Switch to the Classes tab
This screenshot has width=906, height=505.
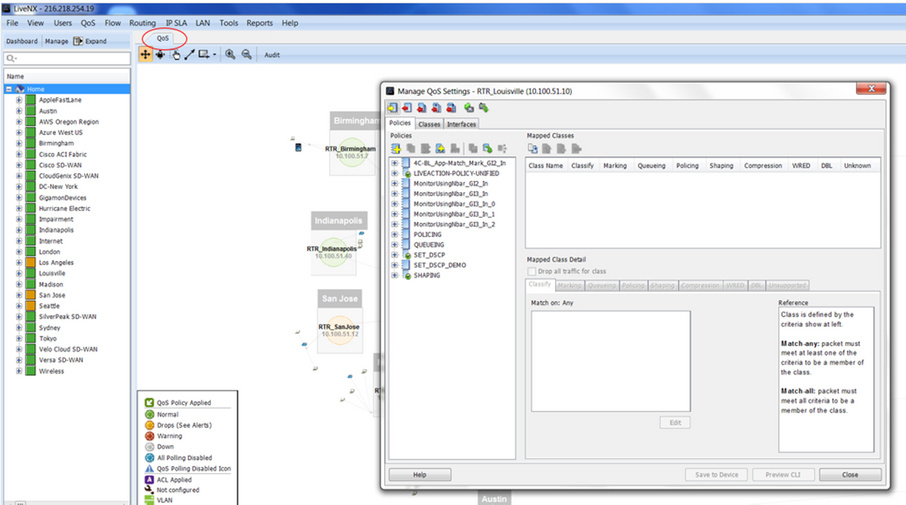[429, 124]
